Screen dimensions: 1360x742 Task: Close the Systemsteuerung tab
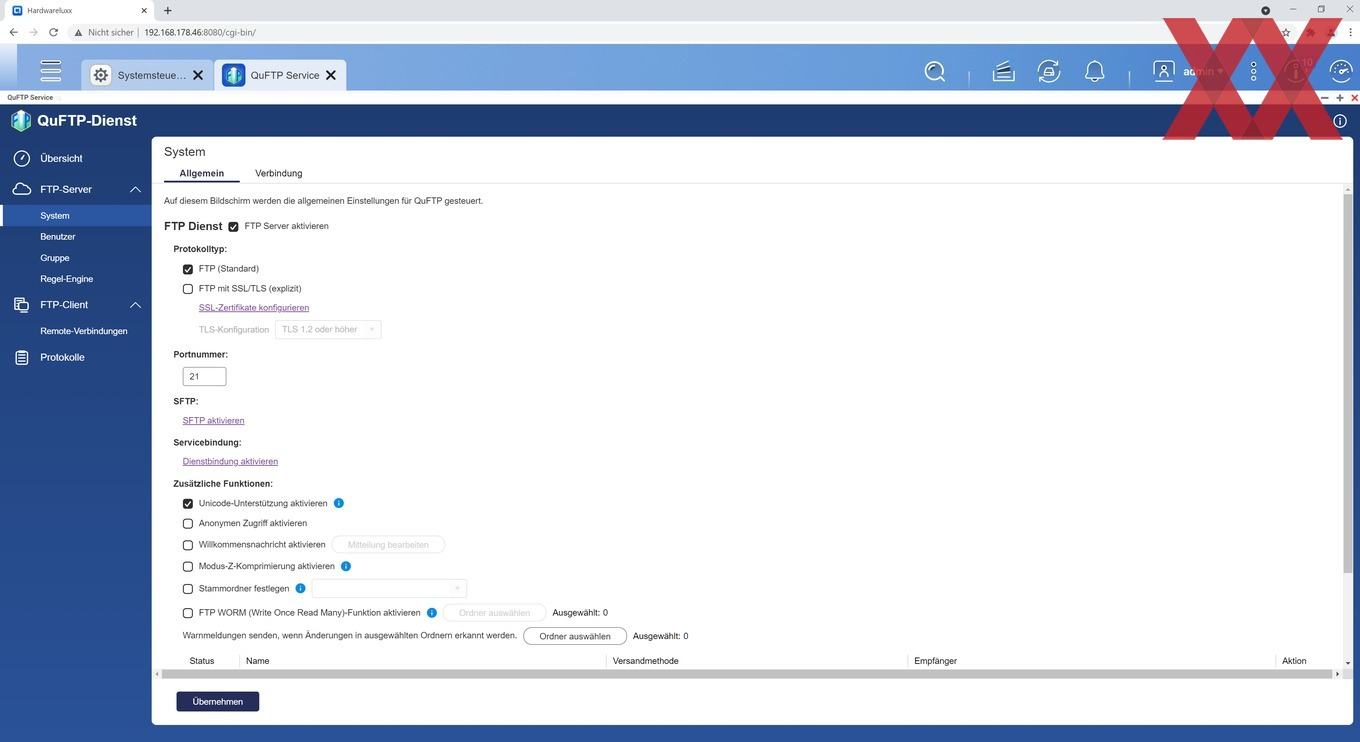[198, 75]
